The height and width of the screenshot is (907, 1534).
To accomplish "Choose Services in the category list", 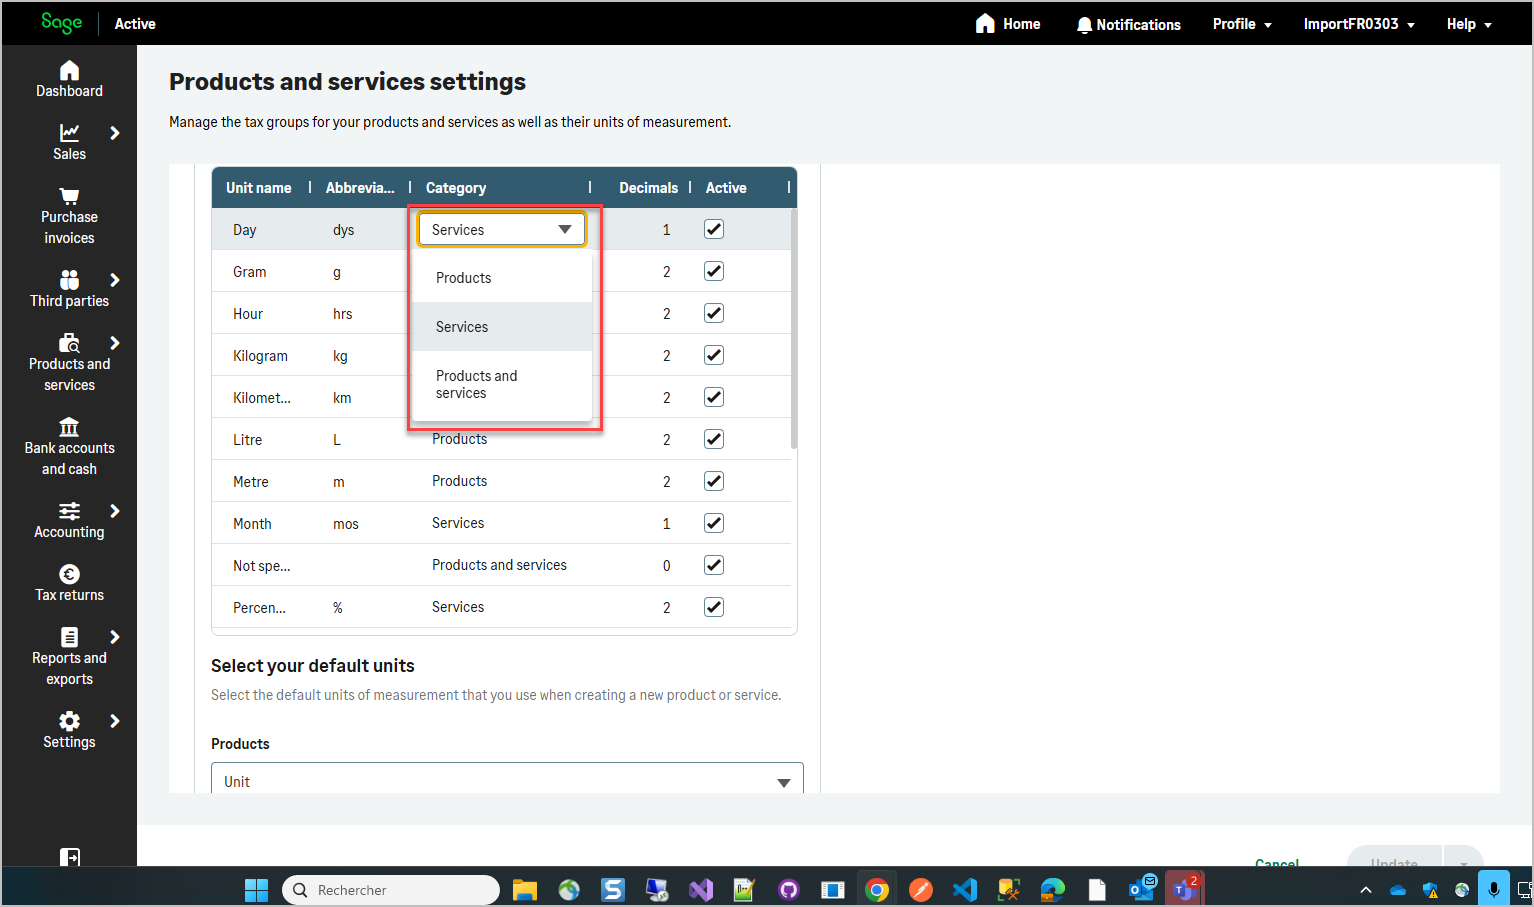I will pos(502,327).
